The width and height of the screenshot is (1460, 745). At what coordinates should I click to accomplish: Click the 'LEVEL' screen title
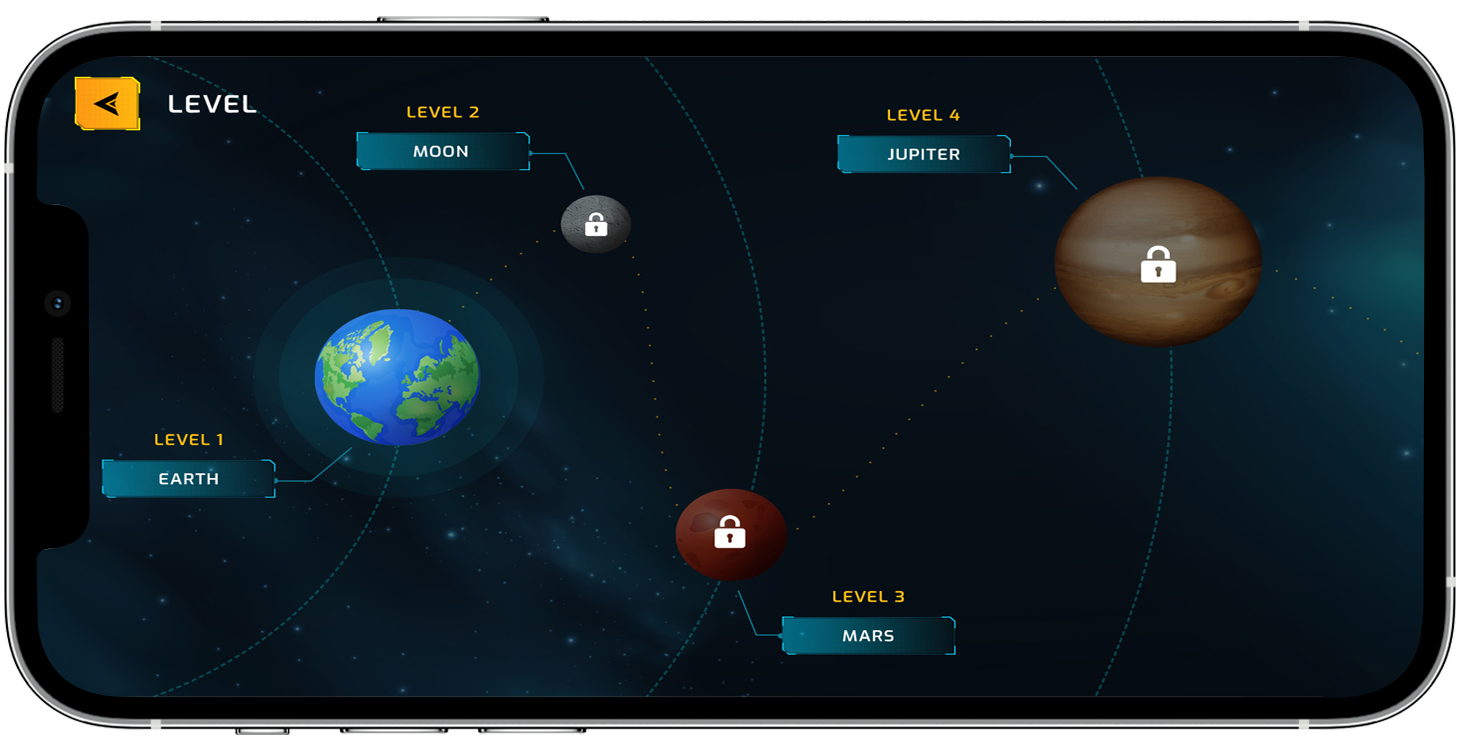coord(212,104)
